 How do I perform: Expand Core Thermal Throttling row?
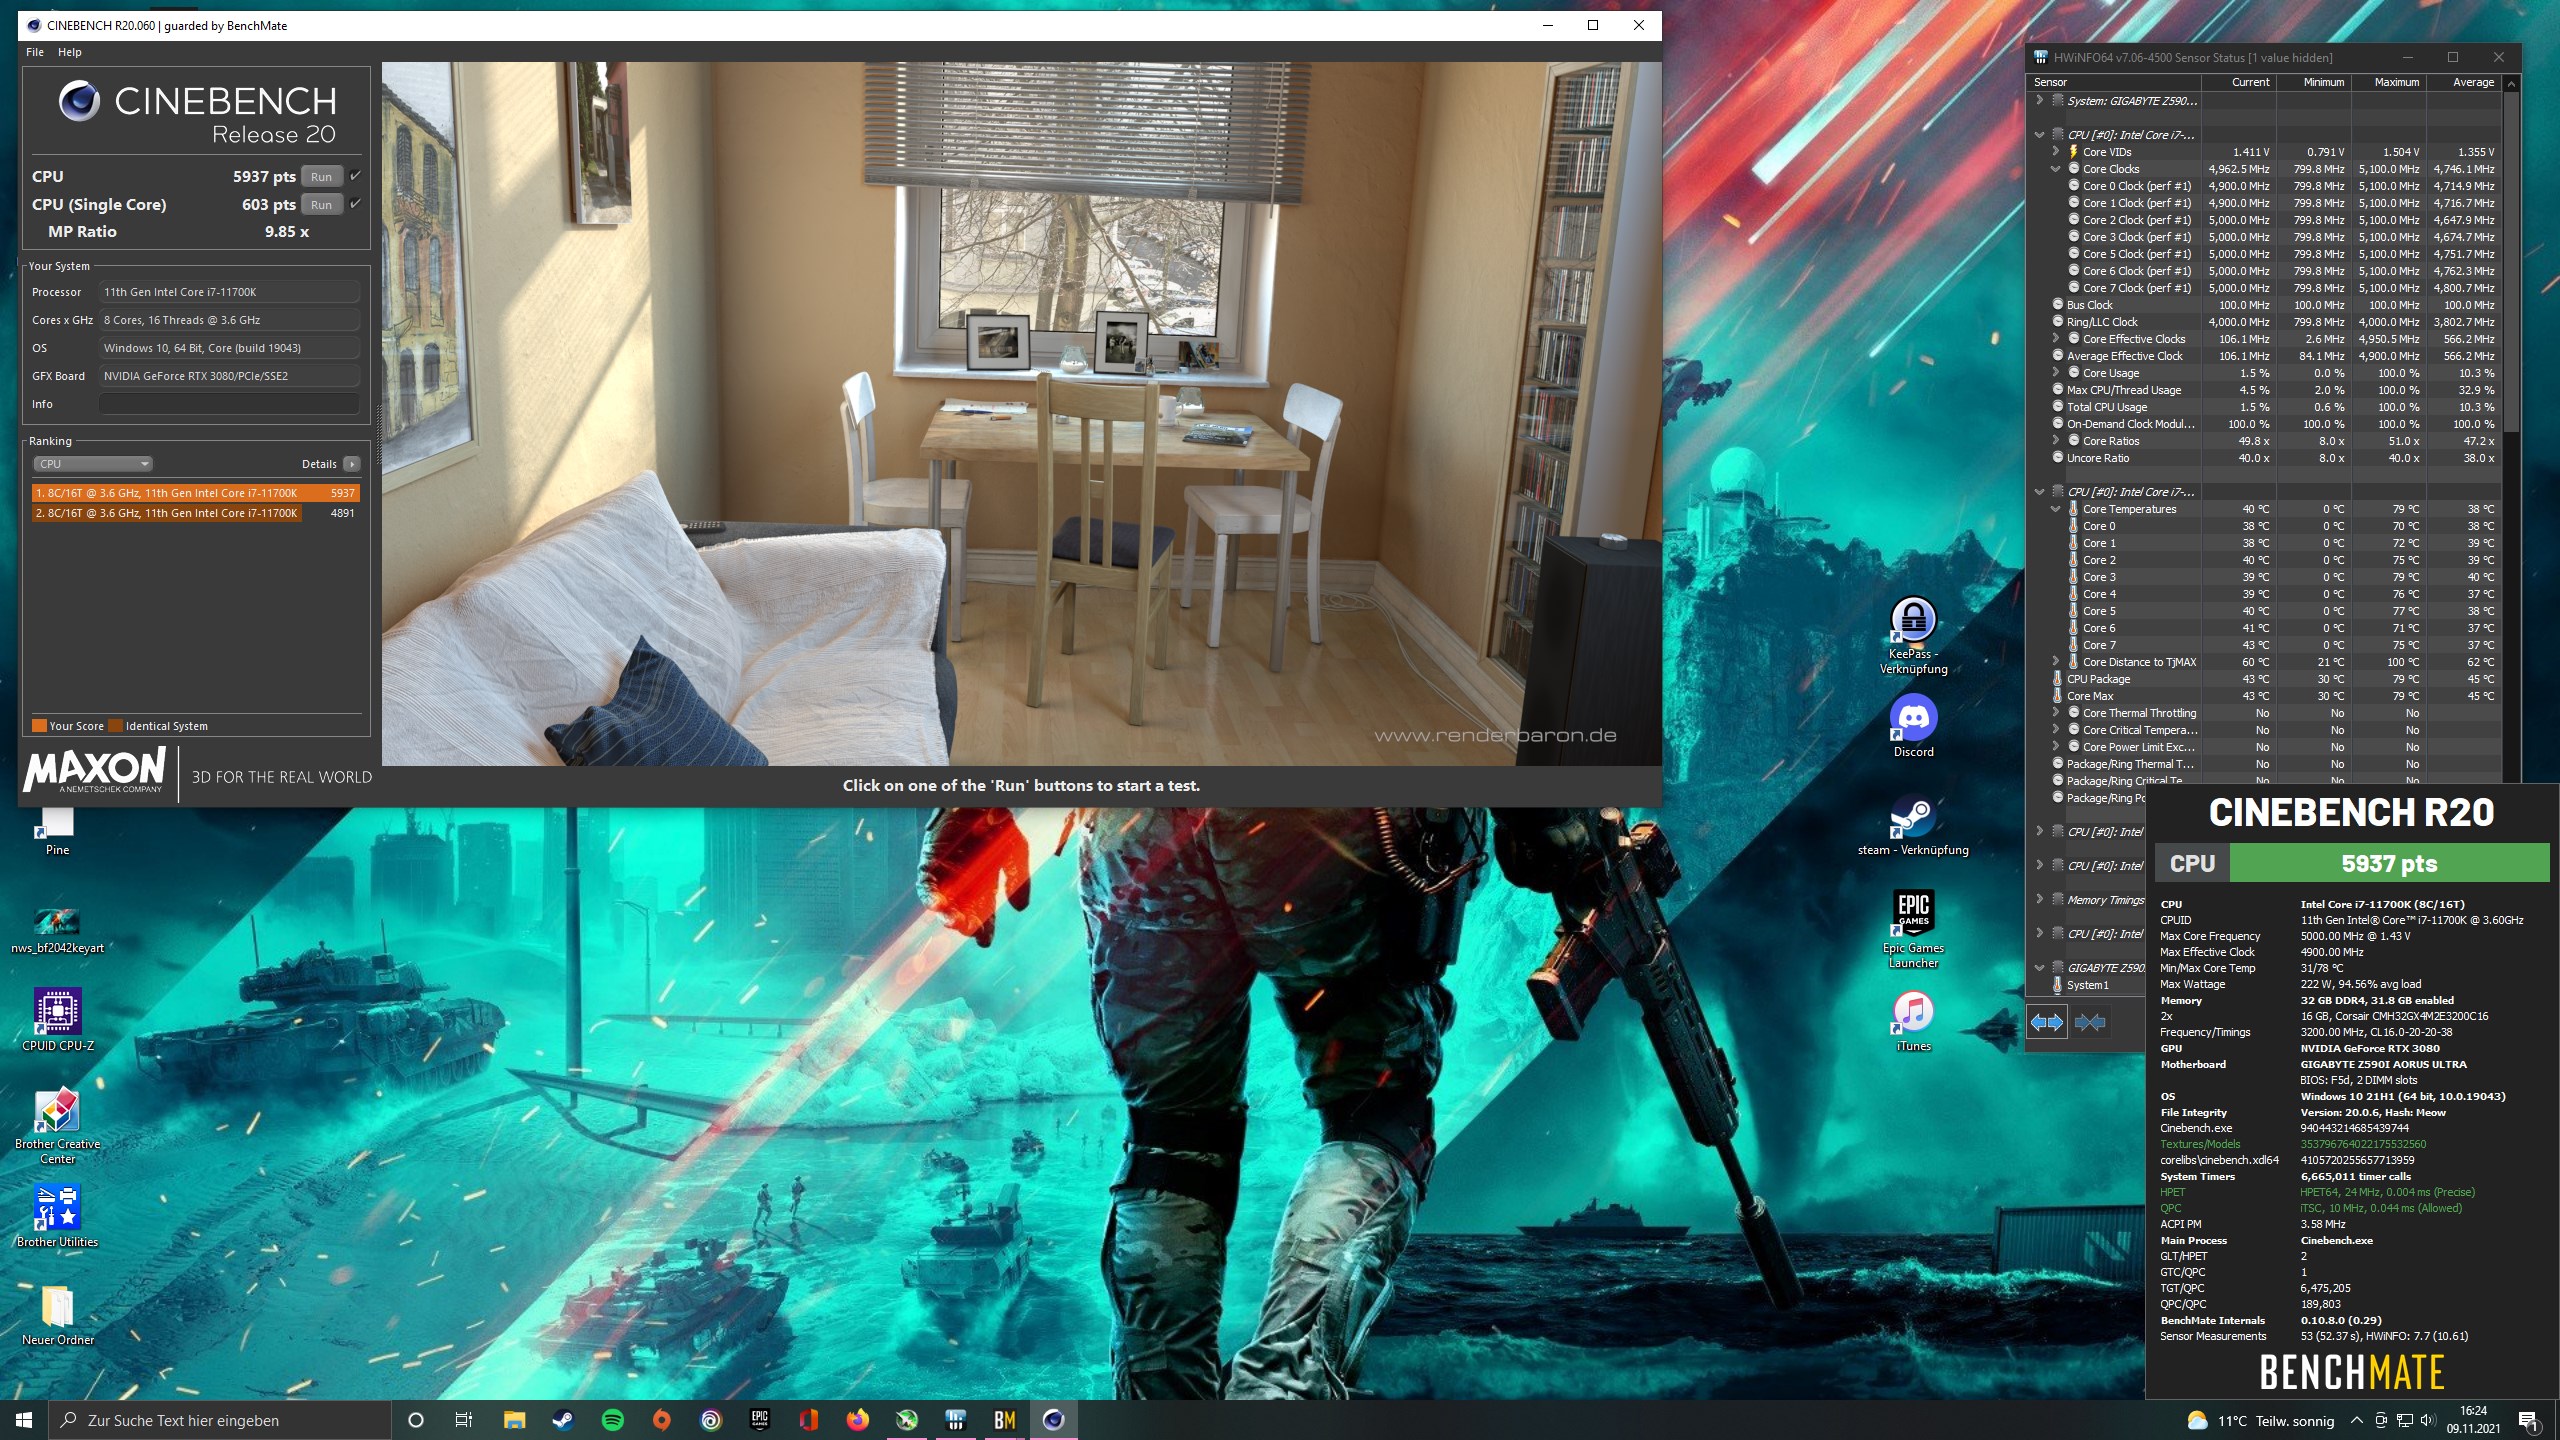tap(2056, 713)
